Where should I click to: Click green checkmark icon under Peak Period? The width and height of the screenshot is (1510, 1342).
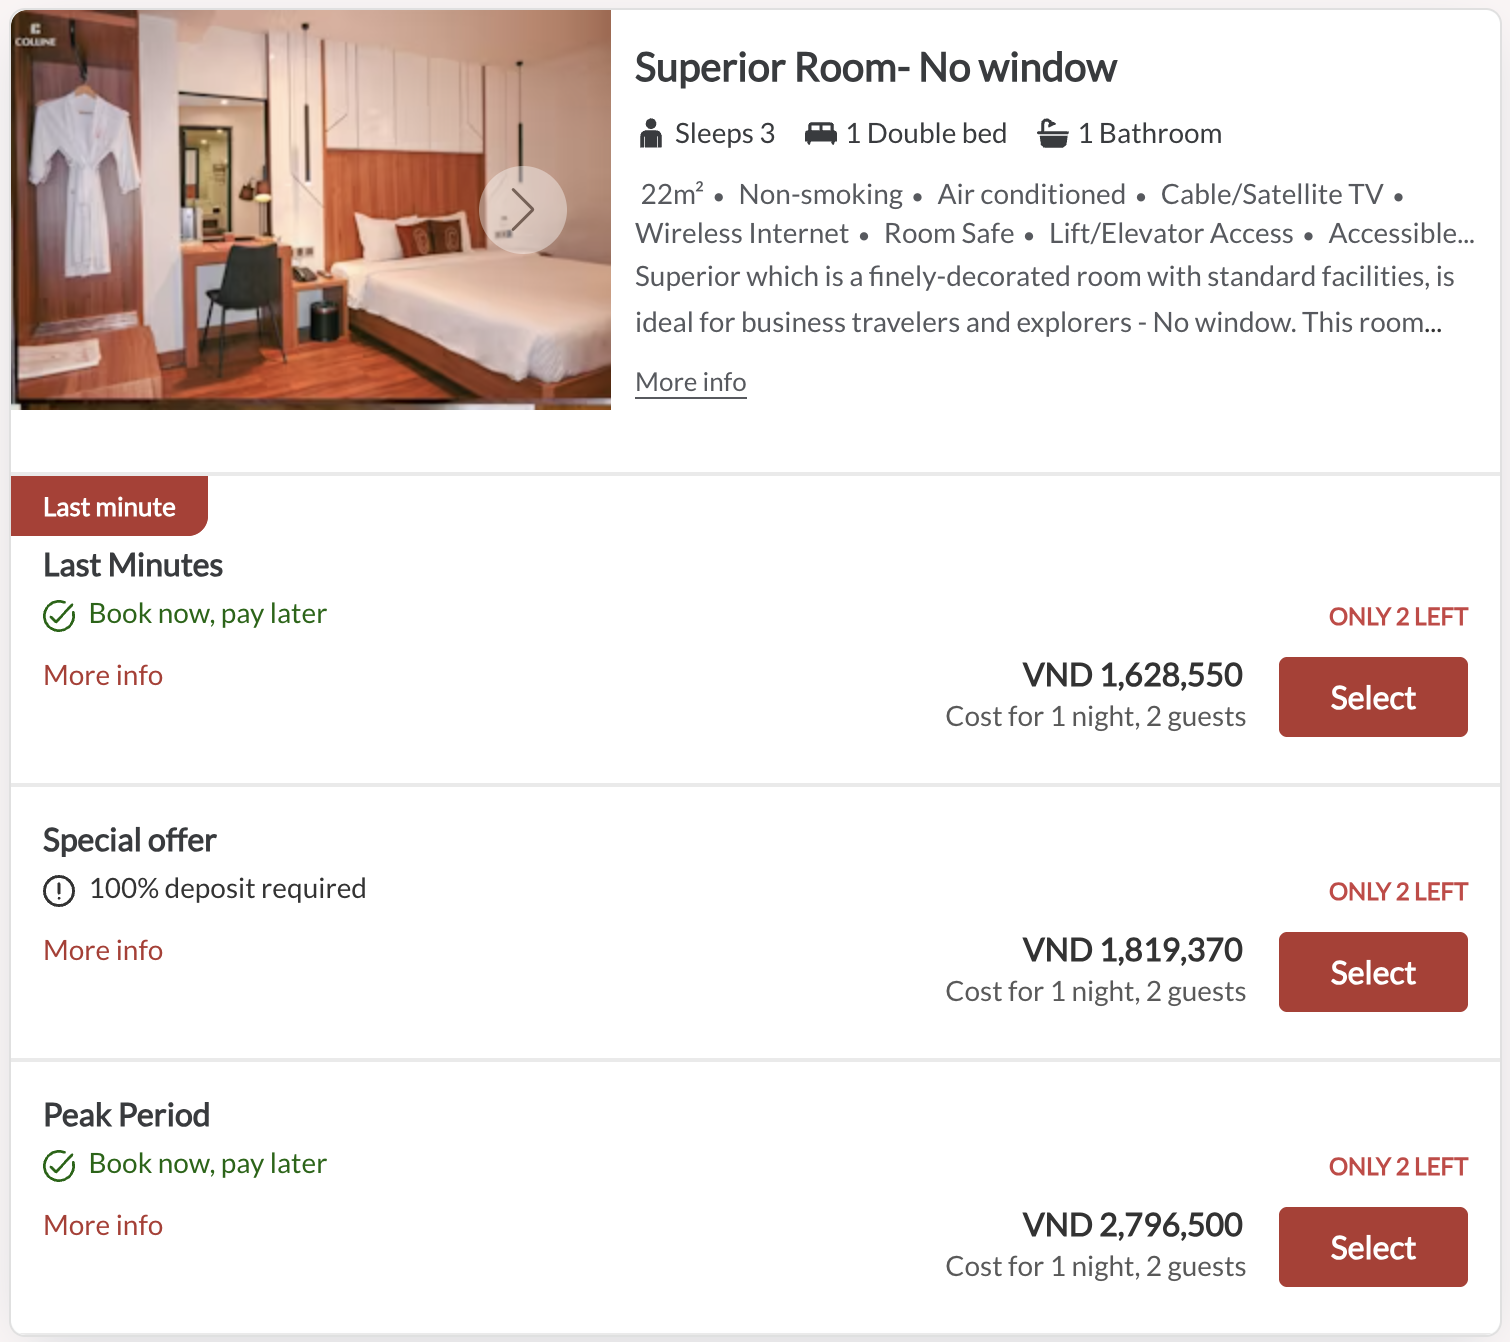pos(59,1165)
